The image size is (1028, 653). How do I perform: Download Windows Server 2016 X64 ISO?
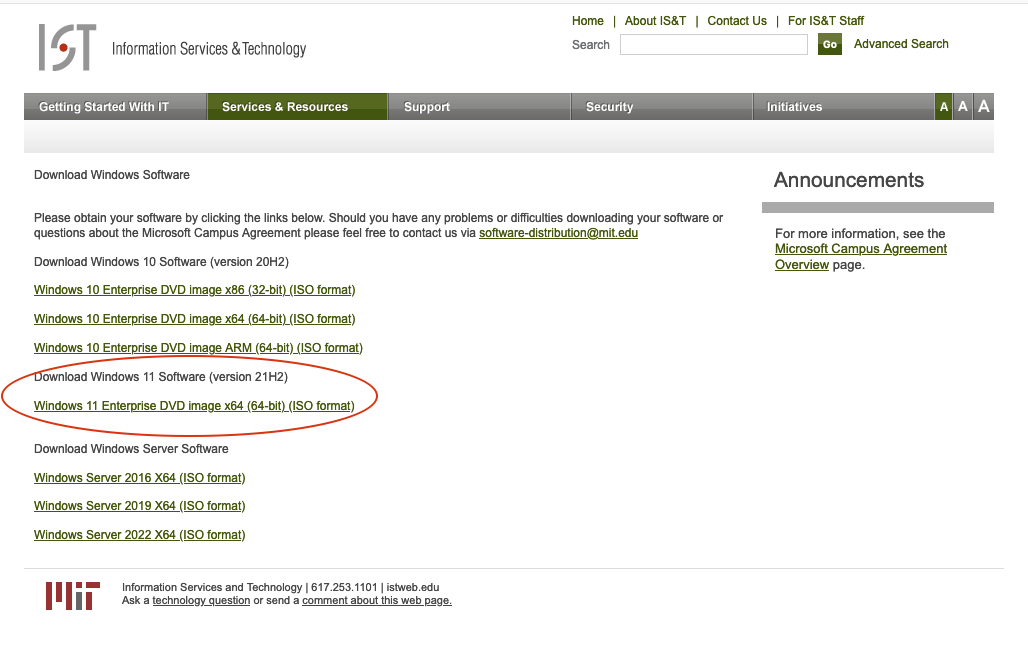point(140,478)
